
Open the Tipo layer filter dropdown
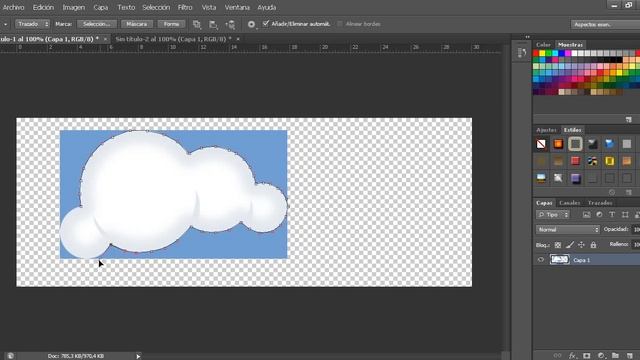click(553, 215)
